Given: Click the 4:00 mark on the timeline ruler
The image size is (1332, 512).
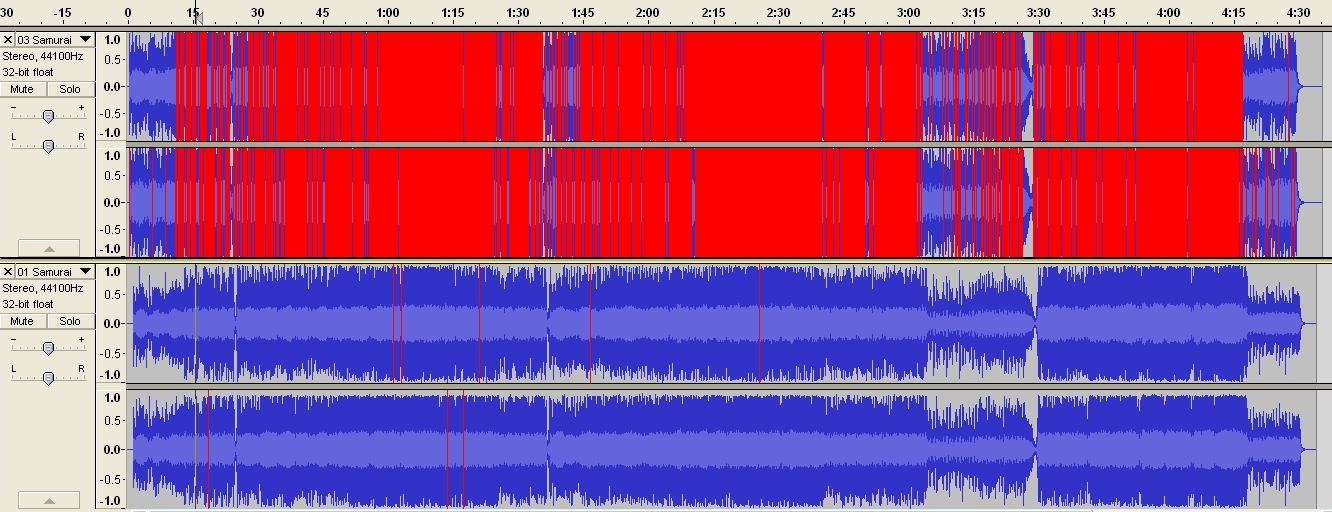Looking at the screenshot, I should coord(1167,13).
